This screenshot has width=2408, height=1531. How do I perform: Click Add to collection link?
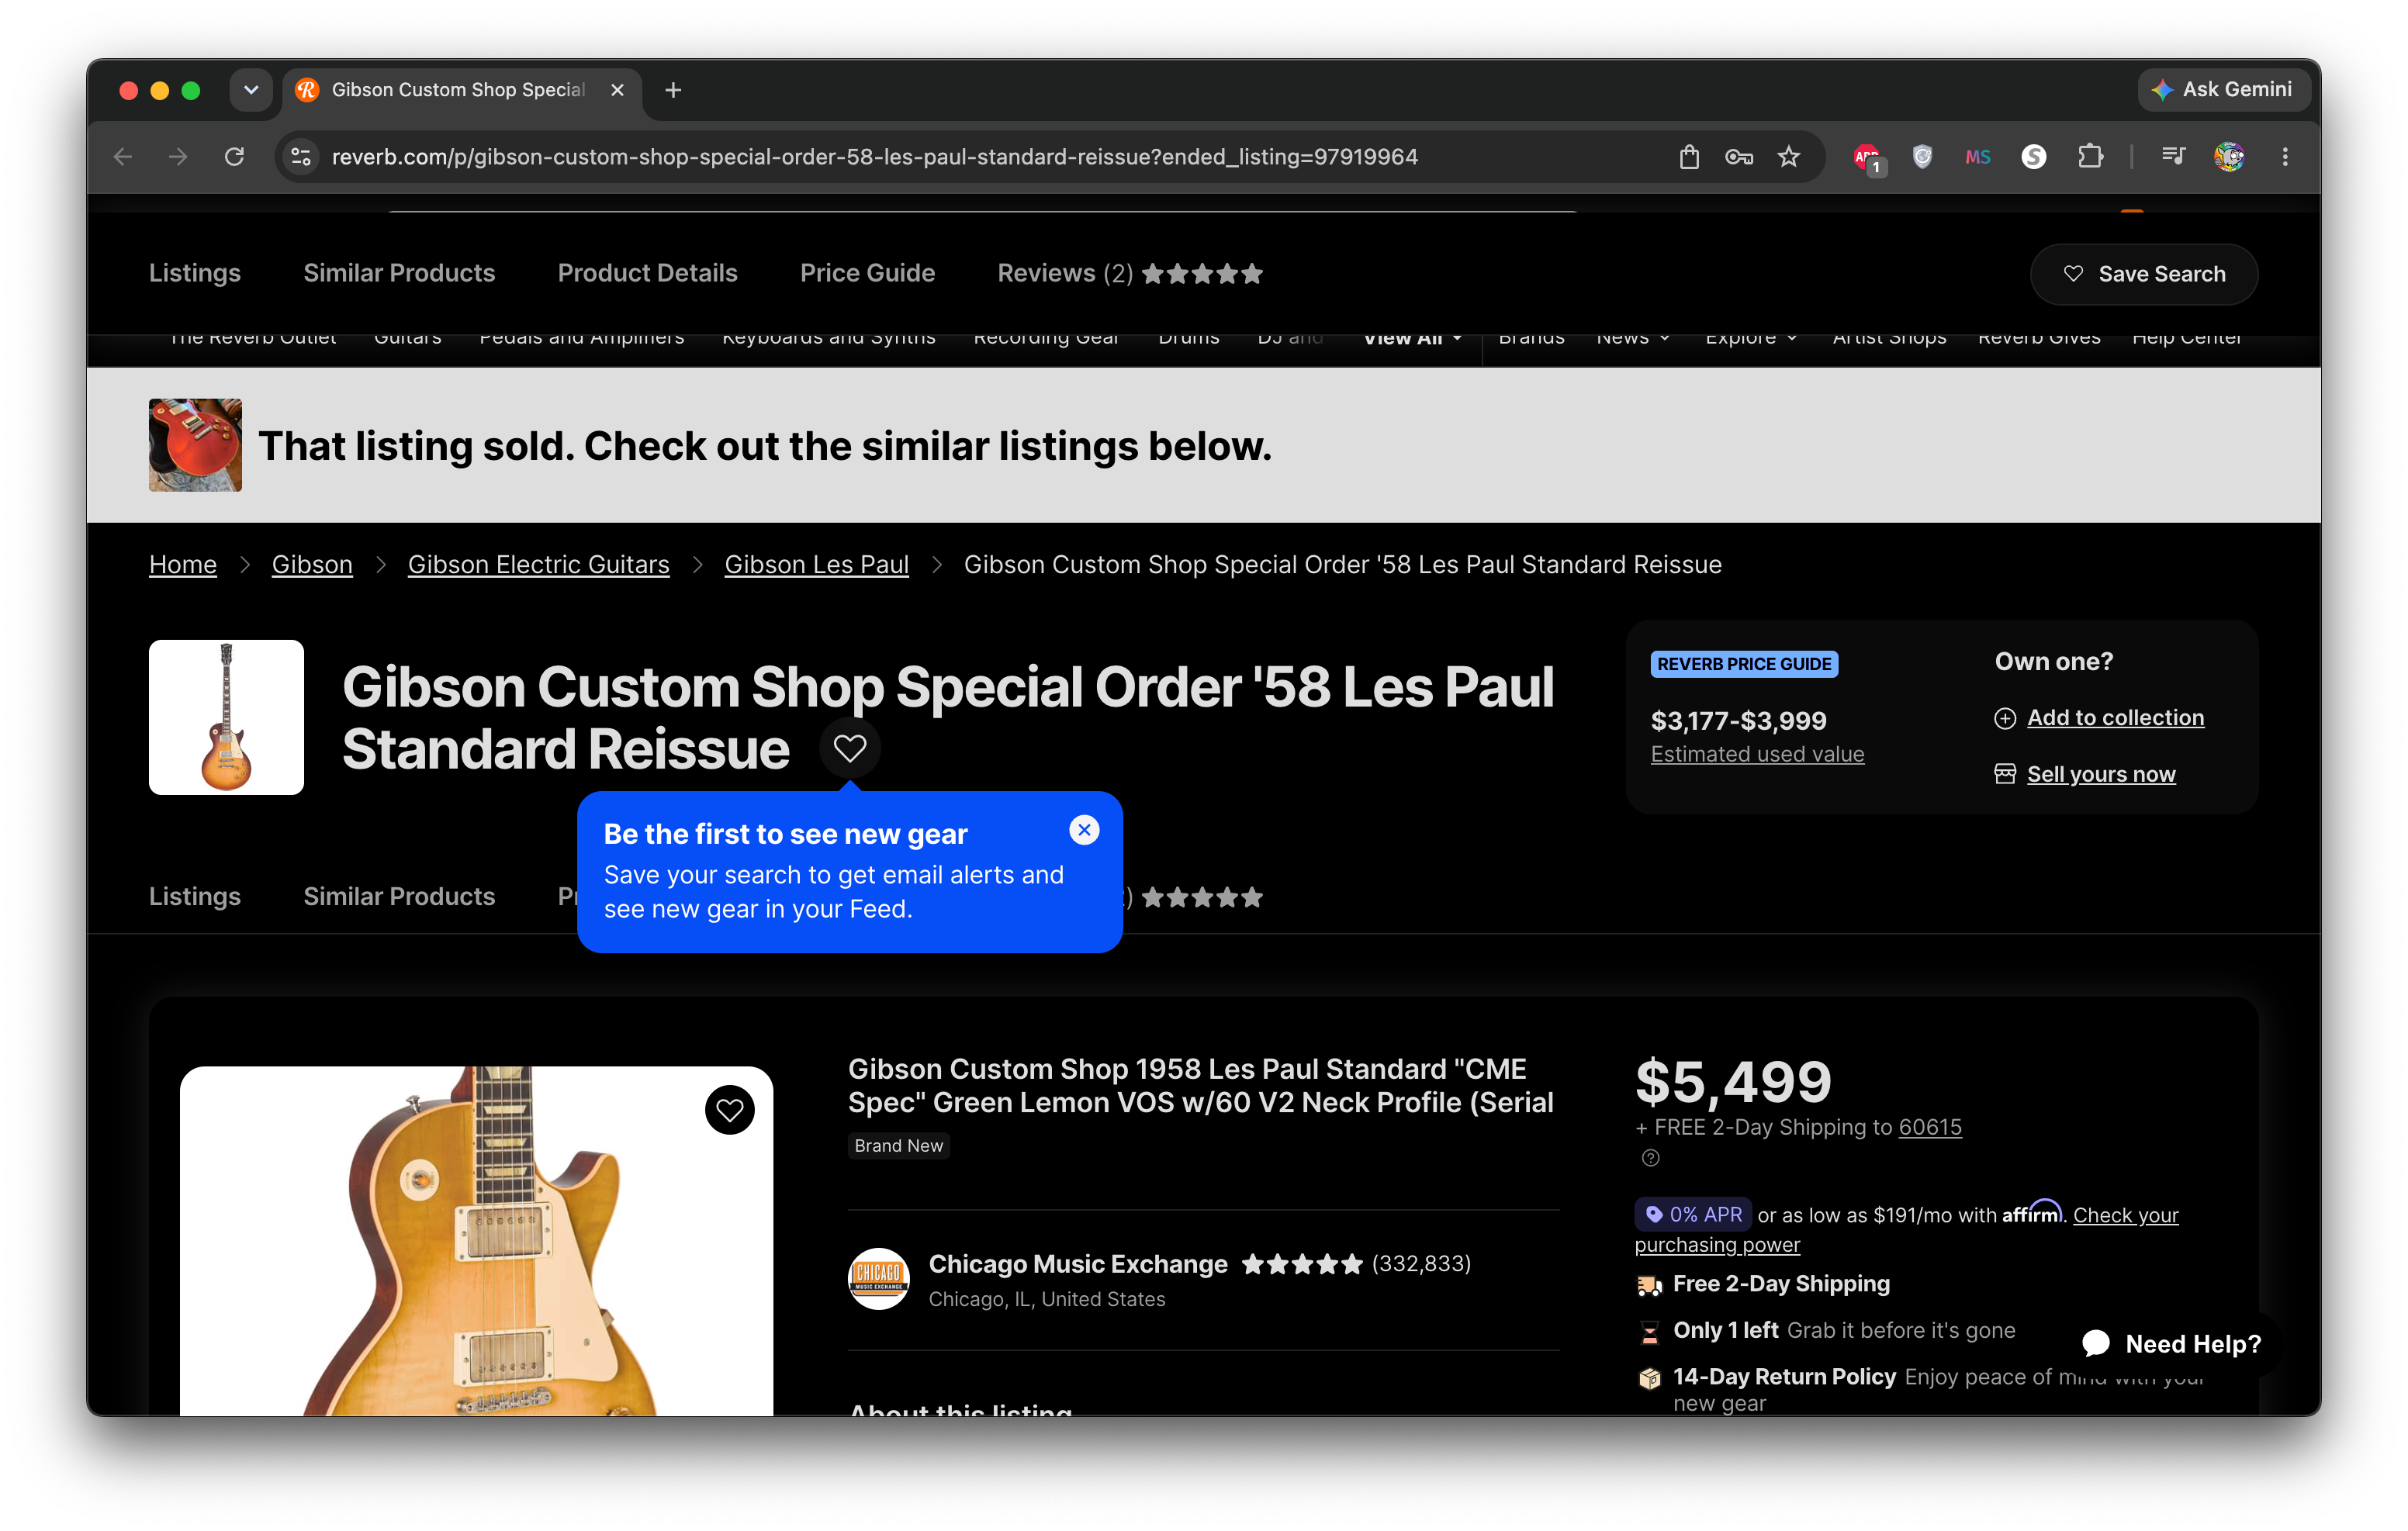tap(2115, 717)
